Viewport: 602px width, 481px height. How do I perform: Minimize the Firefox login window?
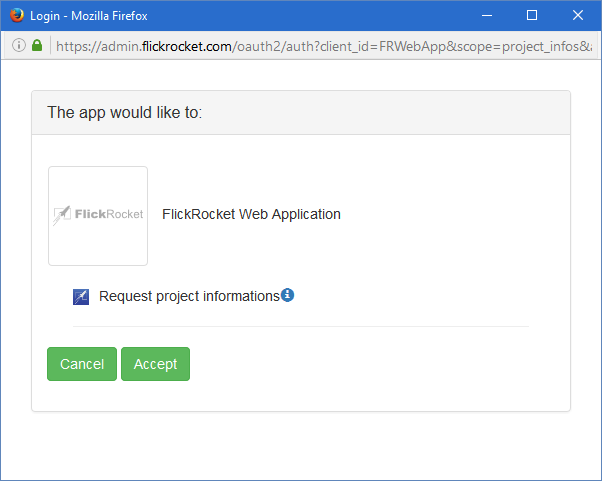[x=486, y=15]
